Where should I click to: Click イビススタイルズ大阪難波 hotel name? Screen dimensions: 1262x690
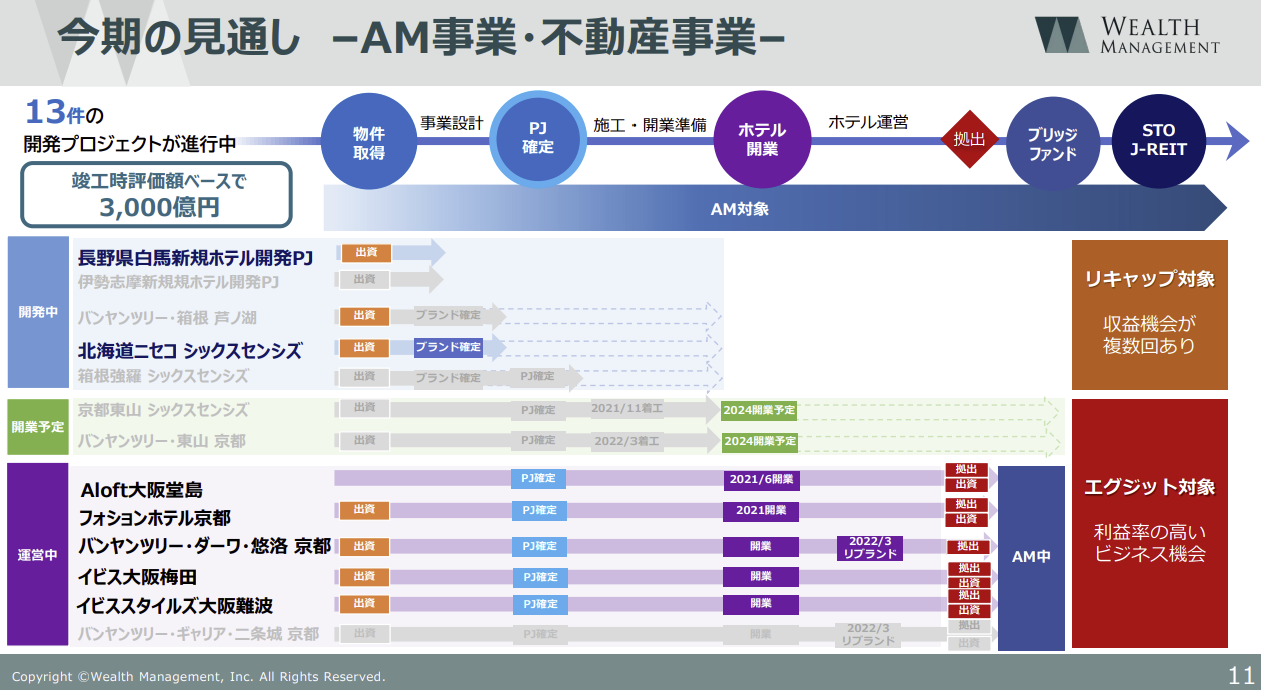point(175,606)
